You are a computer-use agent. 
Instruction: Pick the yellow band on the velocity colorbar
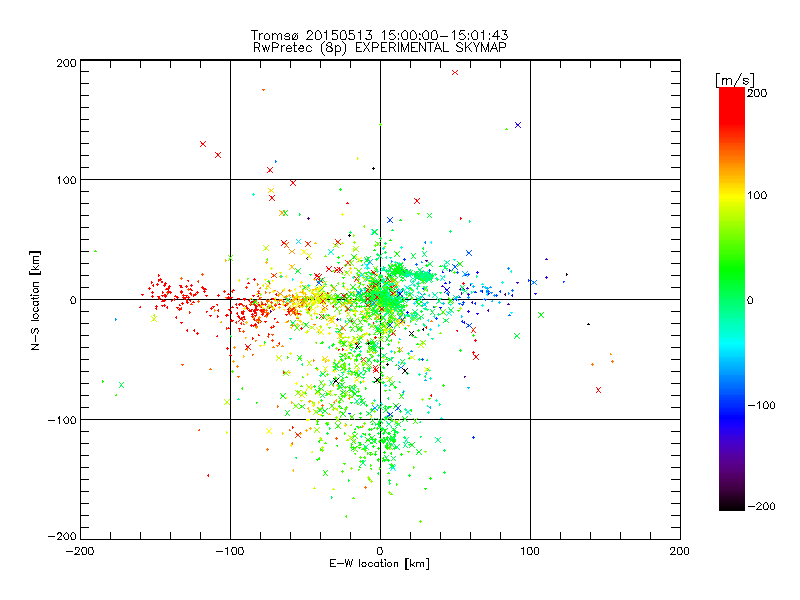[732, 196]
